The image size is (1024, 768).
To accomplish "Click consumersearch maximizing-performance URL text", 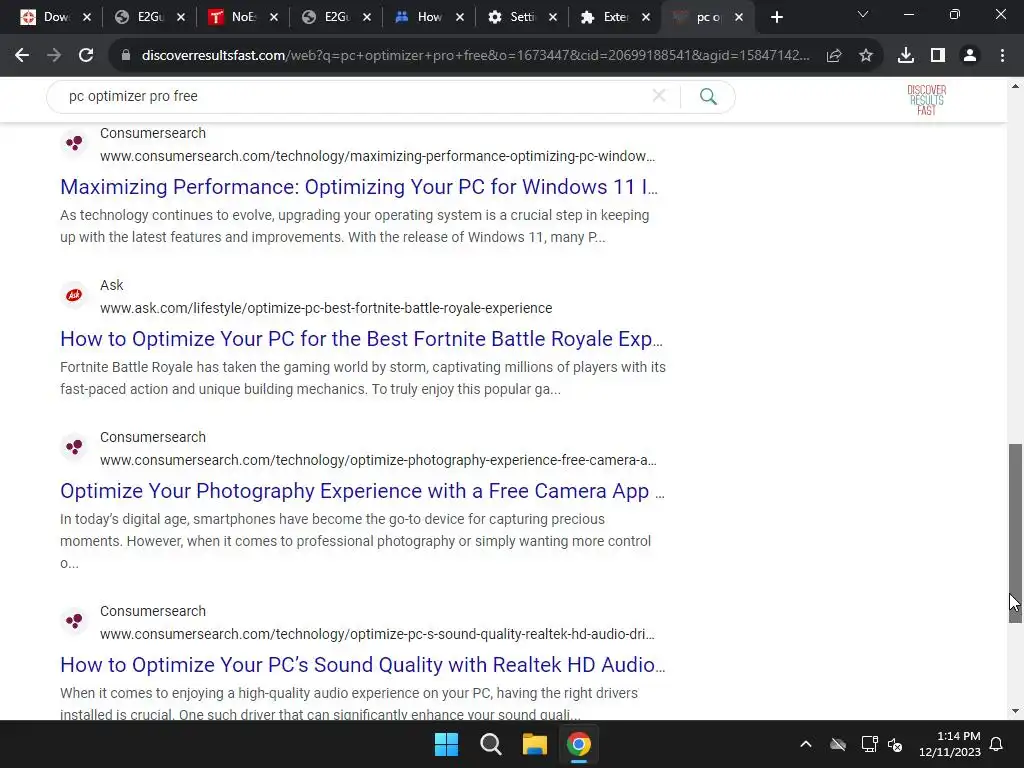I will tap(377, 156).
